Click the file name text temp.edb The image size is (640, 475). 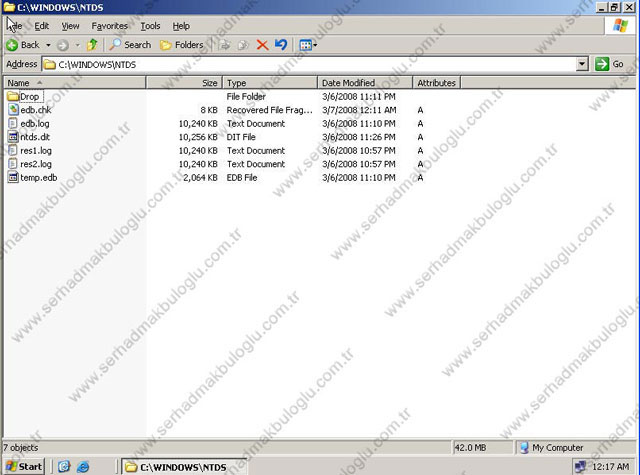[x=39, y=178]
